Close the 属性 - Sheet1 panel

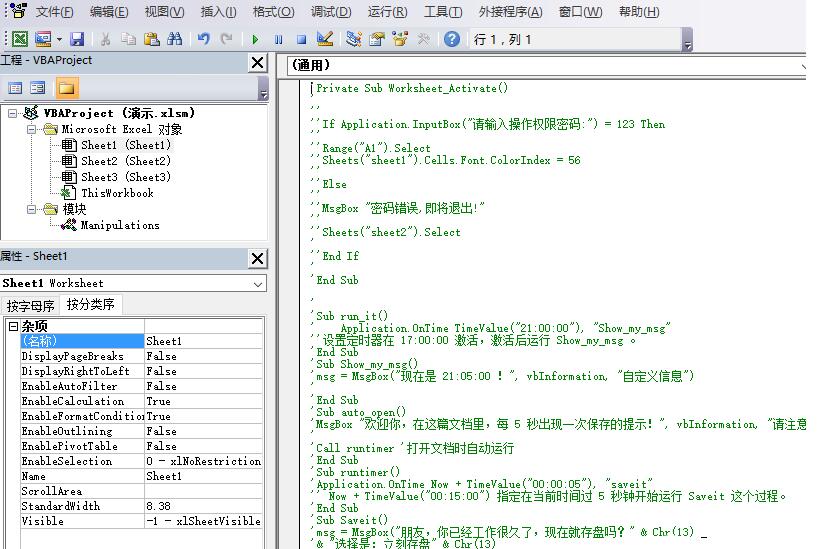(257, 259)
